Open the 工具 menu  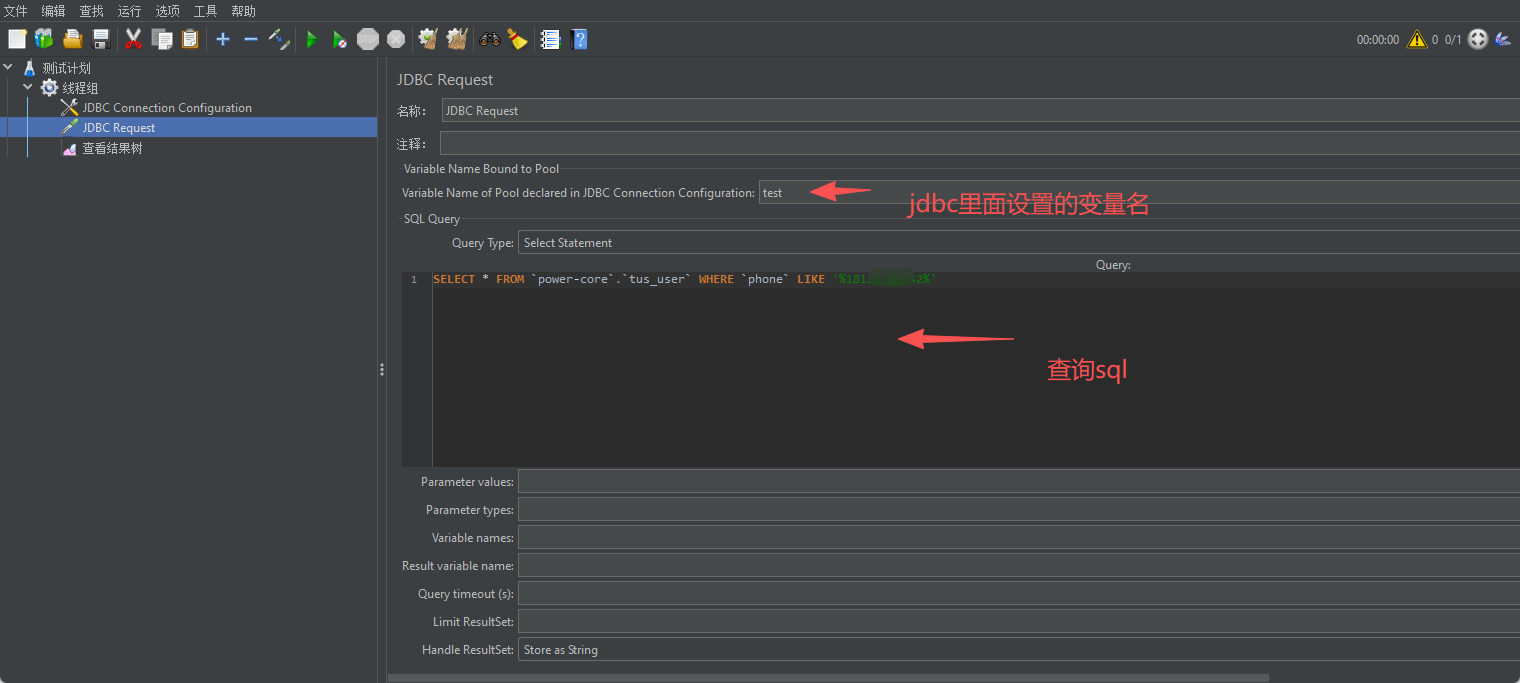coord(205,11)
